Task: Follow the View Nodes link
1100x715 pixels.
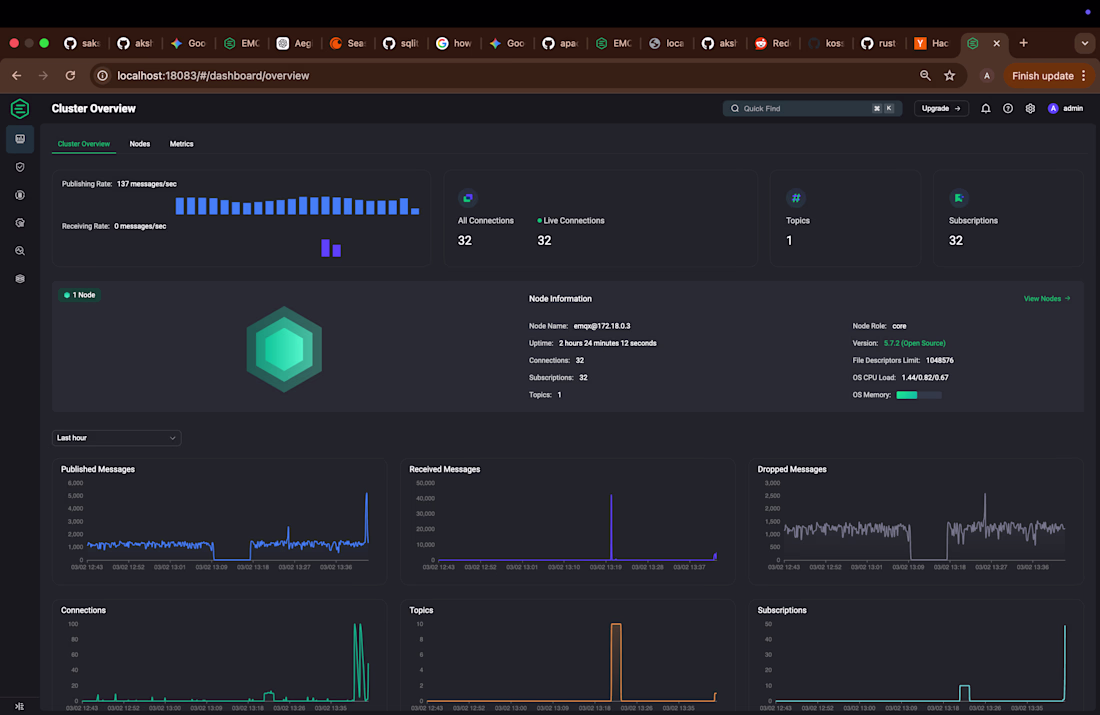Action: [1046, 298]
